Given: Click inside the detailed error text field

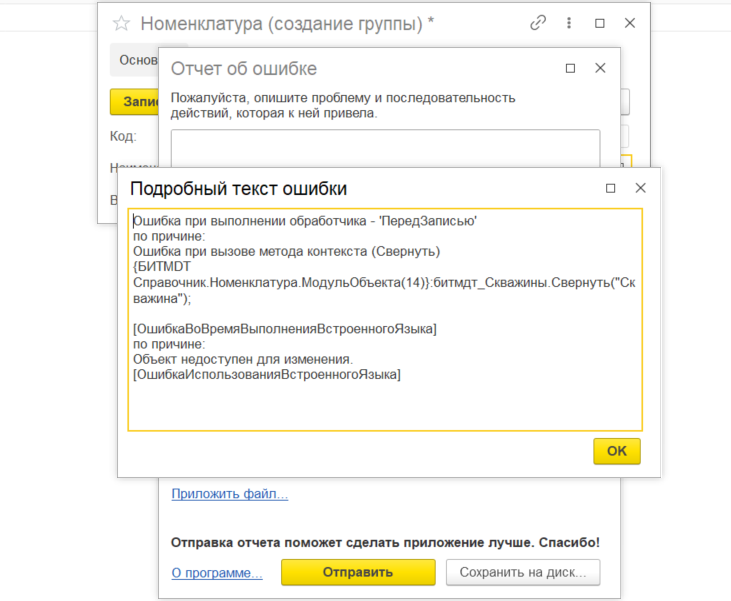Looking at the screenshot, I should (385, 400).
